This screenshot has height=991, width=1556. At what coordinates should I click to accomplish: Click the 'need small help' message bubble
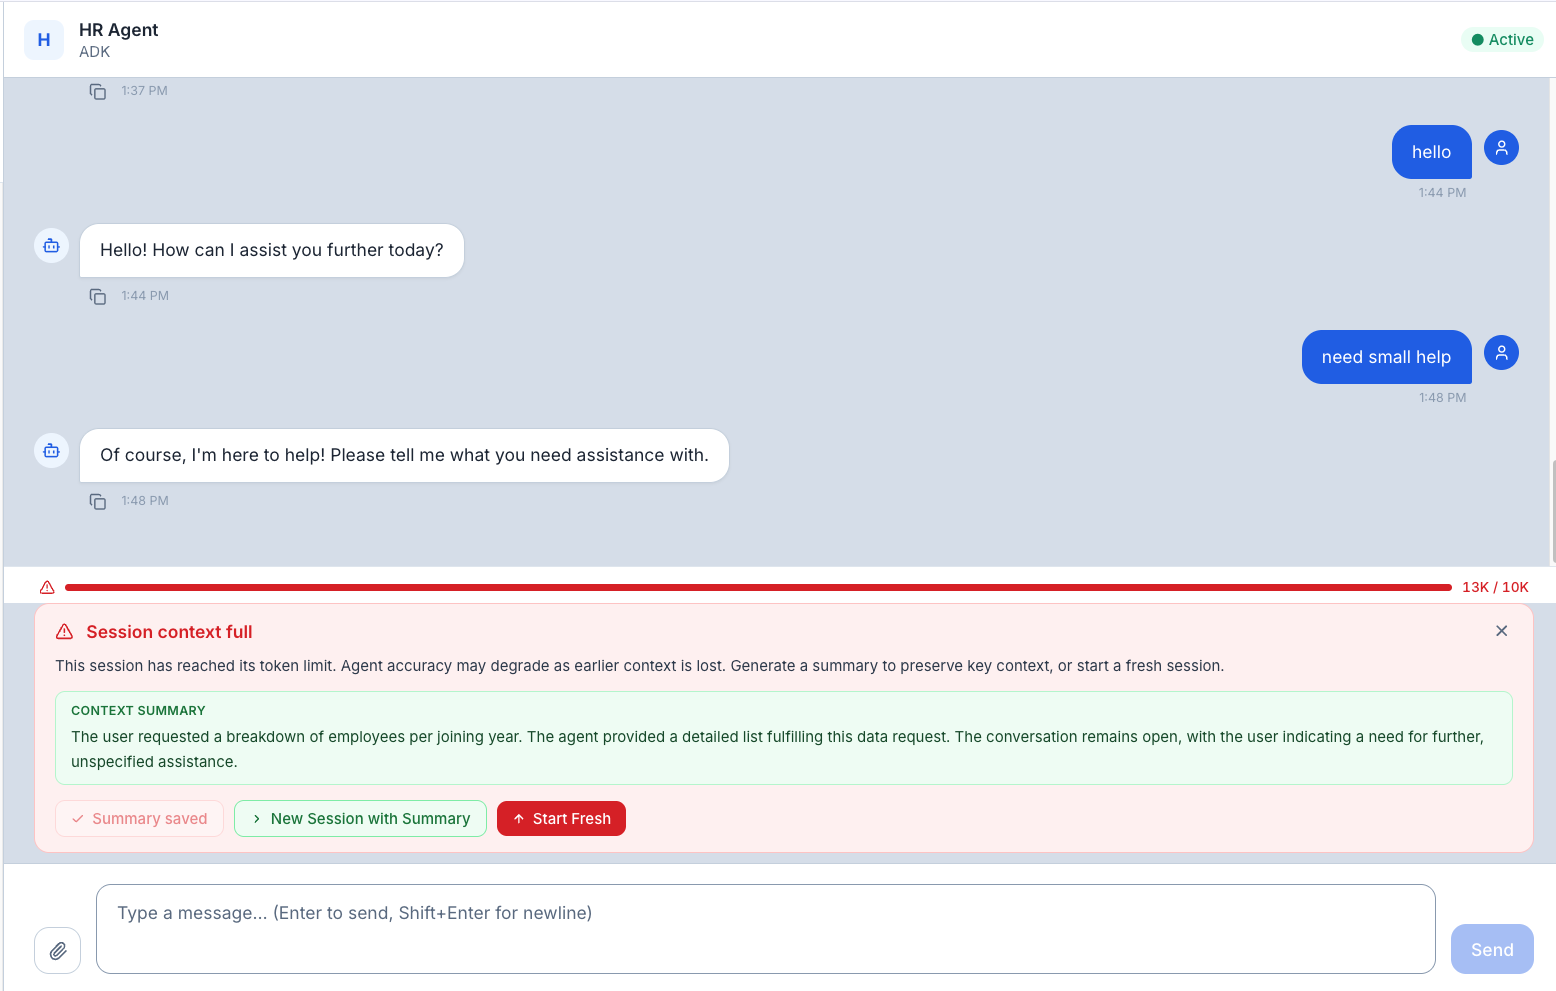pos(1386,357)
